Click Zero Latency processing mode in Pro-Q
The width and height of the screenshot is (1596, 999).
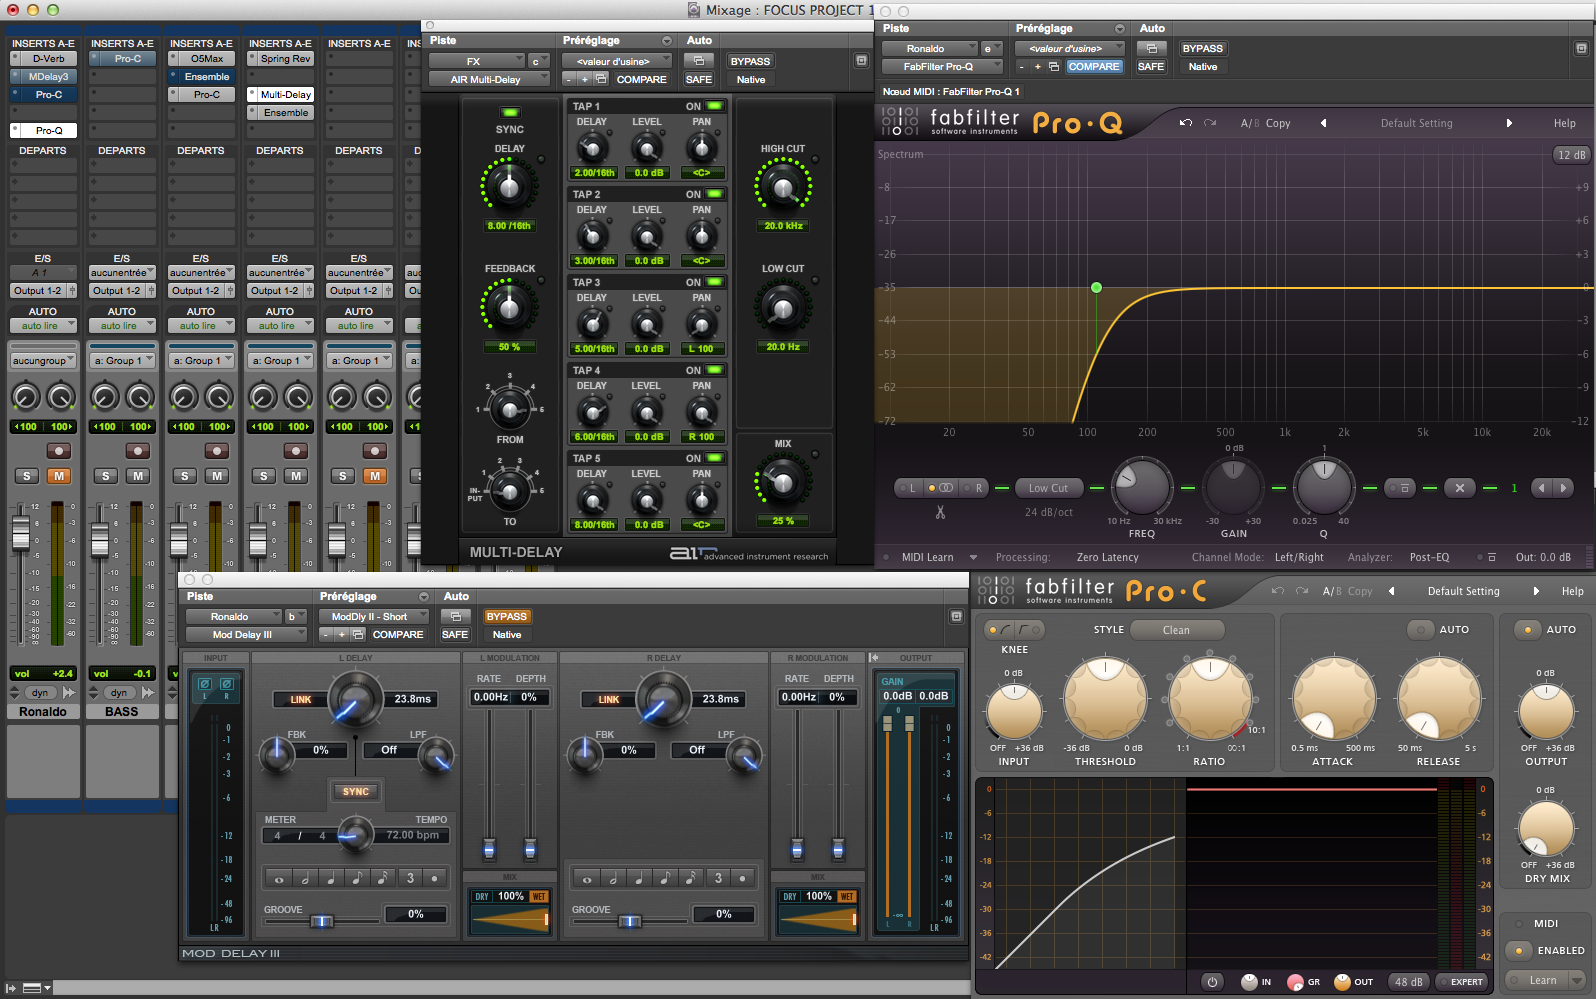point(1108,558)
